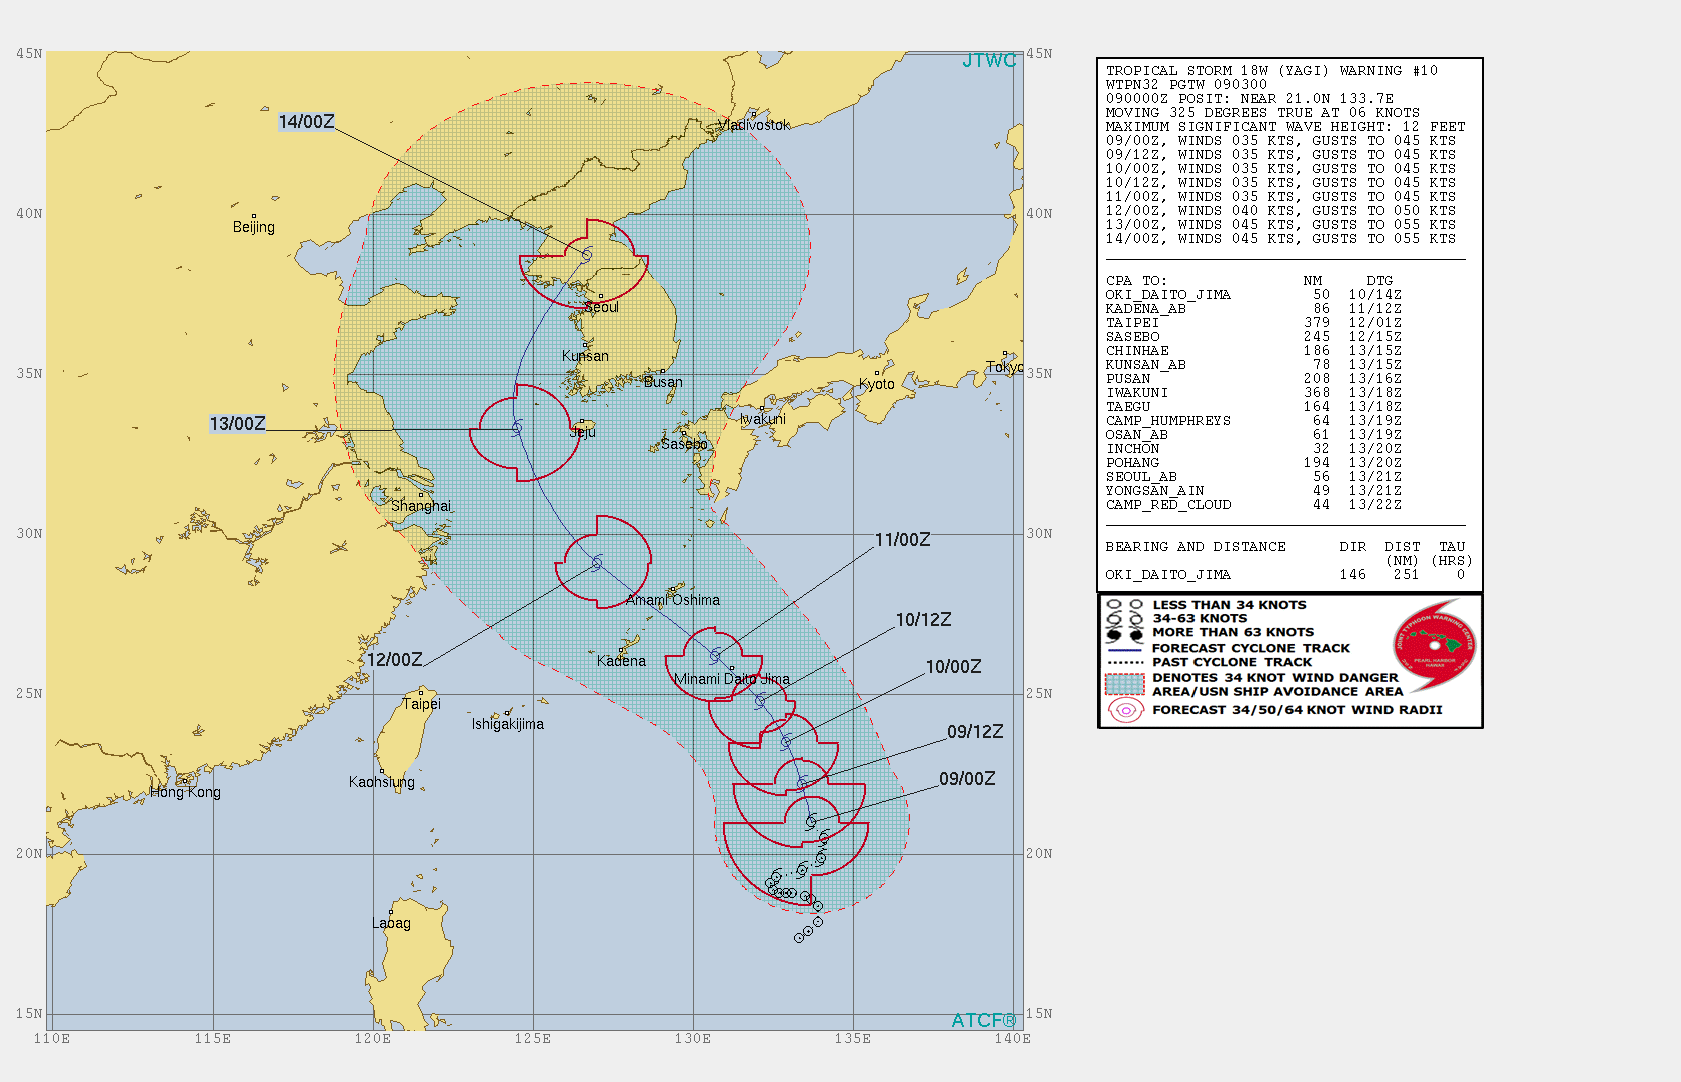Click the more than 63 knots symbol in legend

pyautogui.click(x=1125, y=634)
